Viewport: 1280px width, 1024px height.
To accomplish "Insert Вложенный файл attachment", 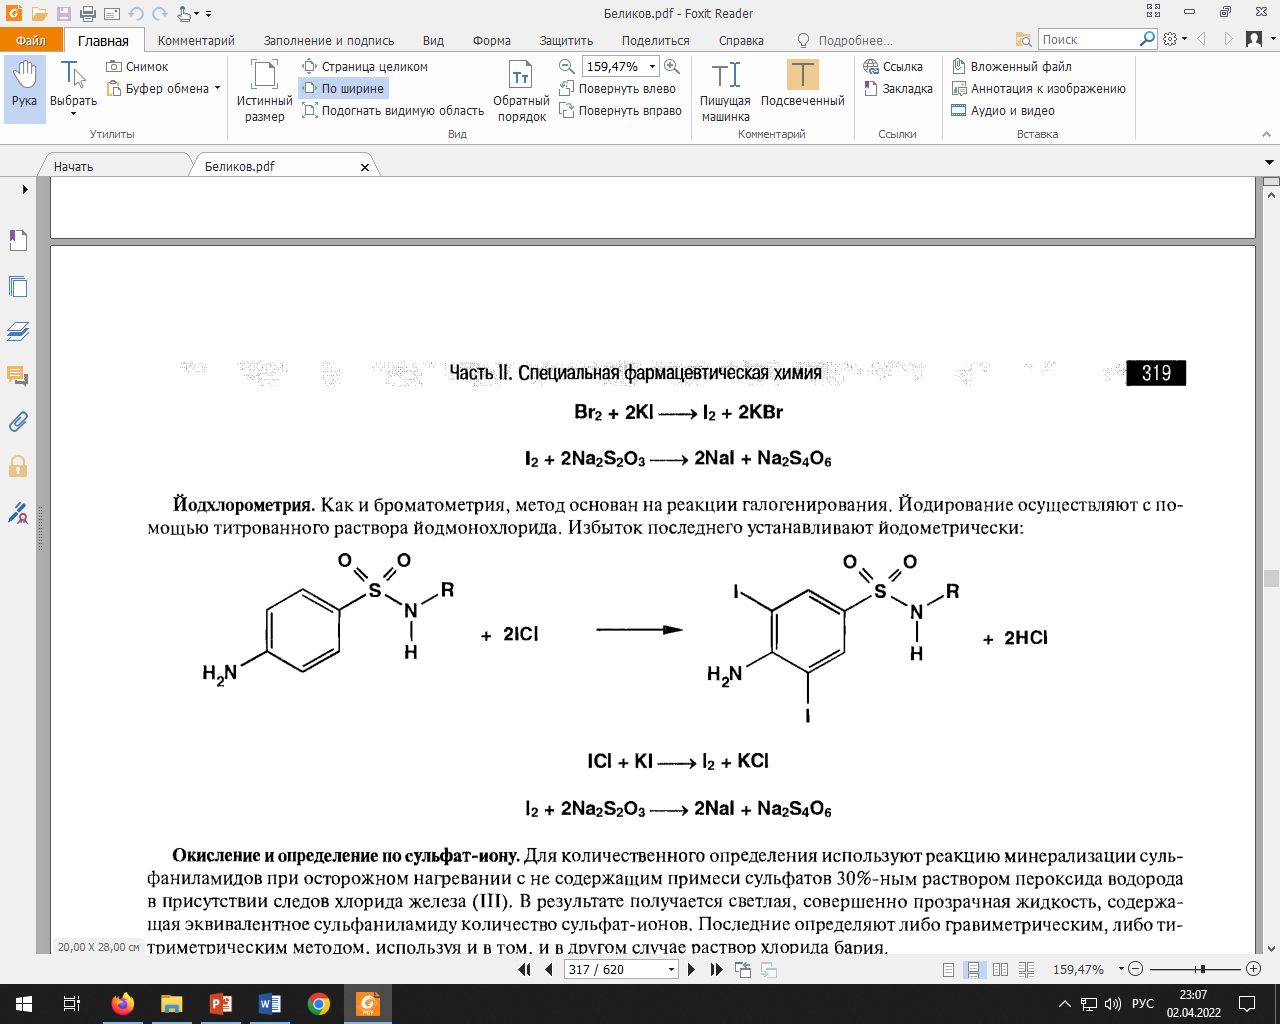I will click(x=1011, y=67).
